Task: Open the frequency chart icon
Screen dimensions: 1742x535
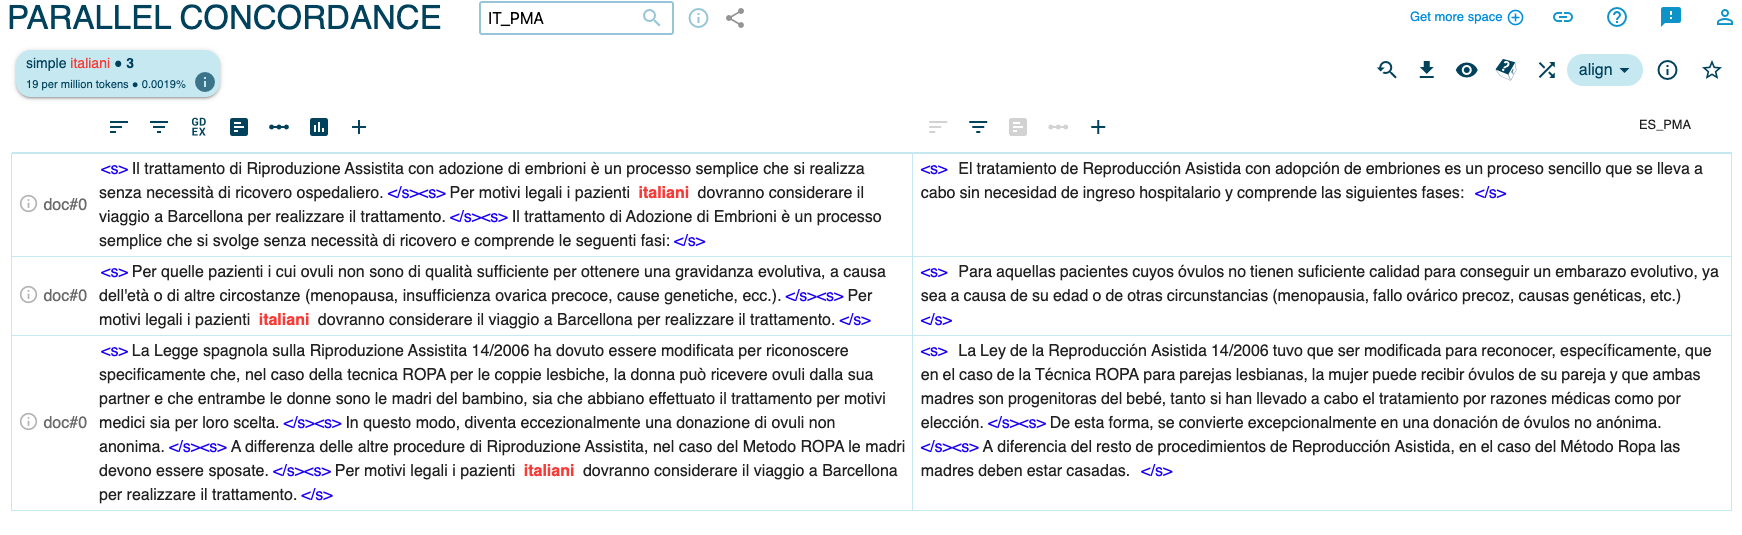Action: (x=319, y=127)
